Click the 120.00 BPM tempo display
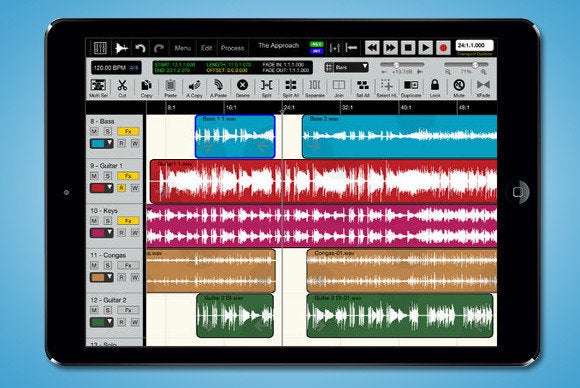 coord(109,68)
